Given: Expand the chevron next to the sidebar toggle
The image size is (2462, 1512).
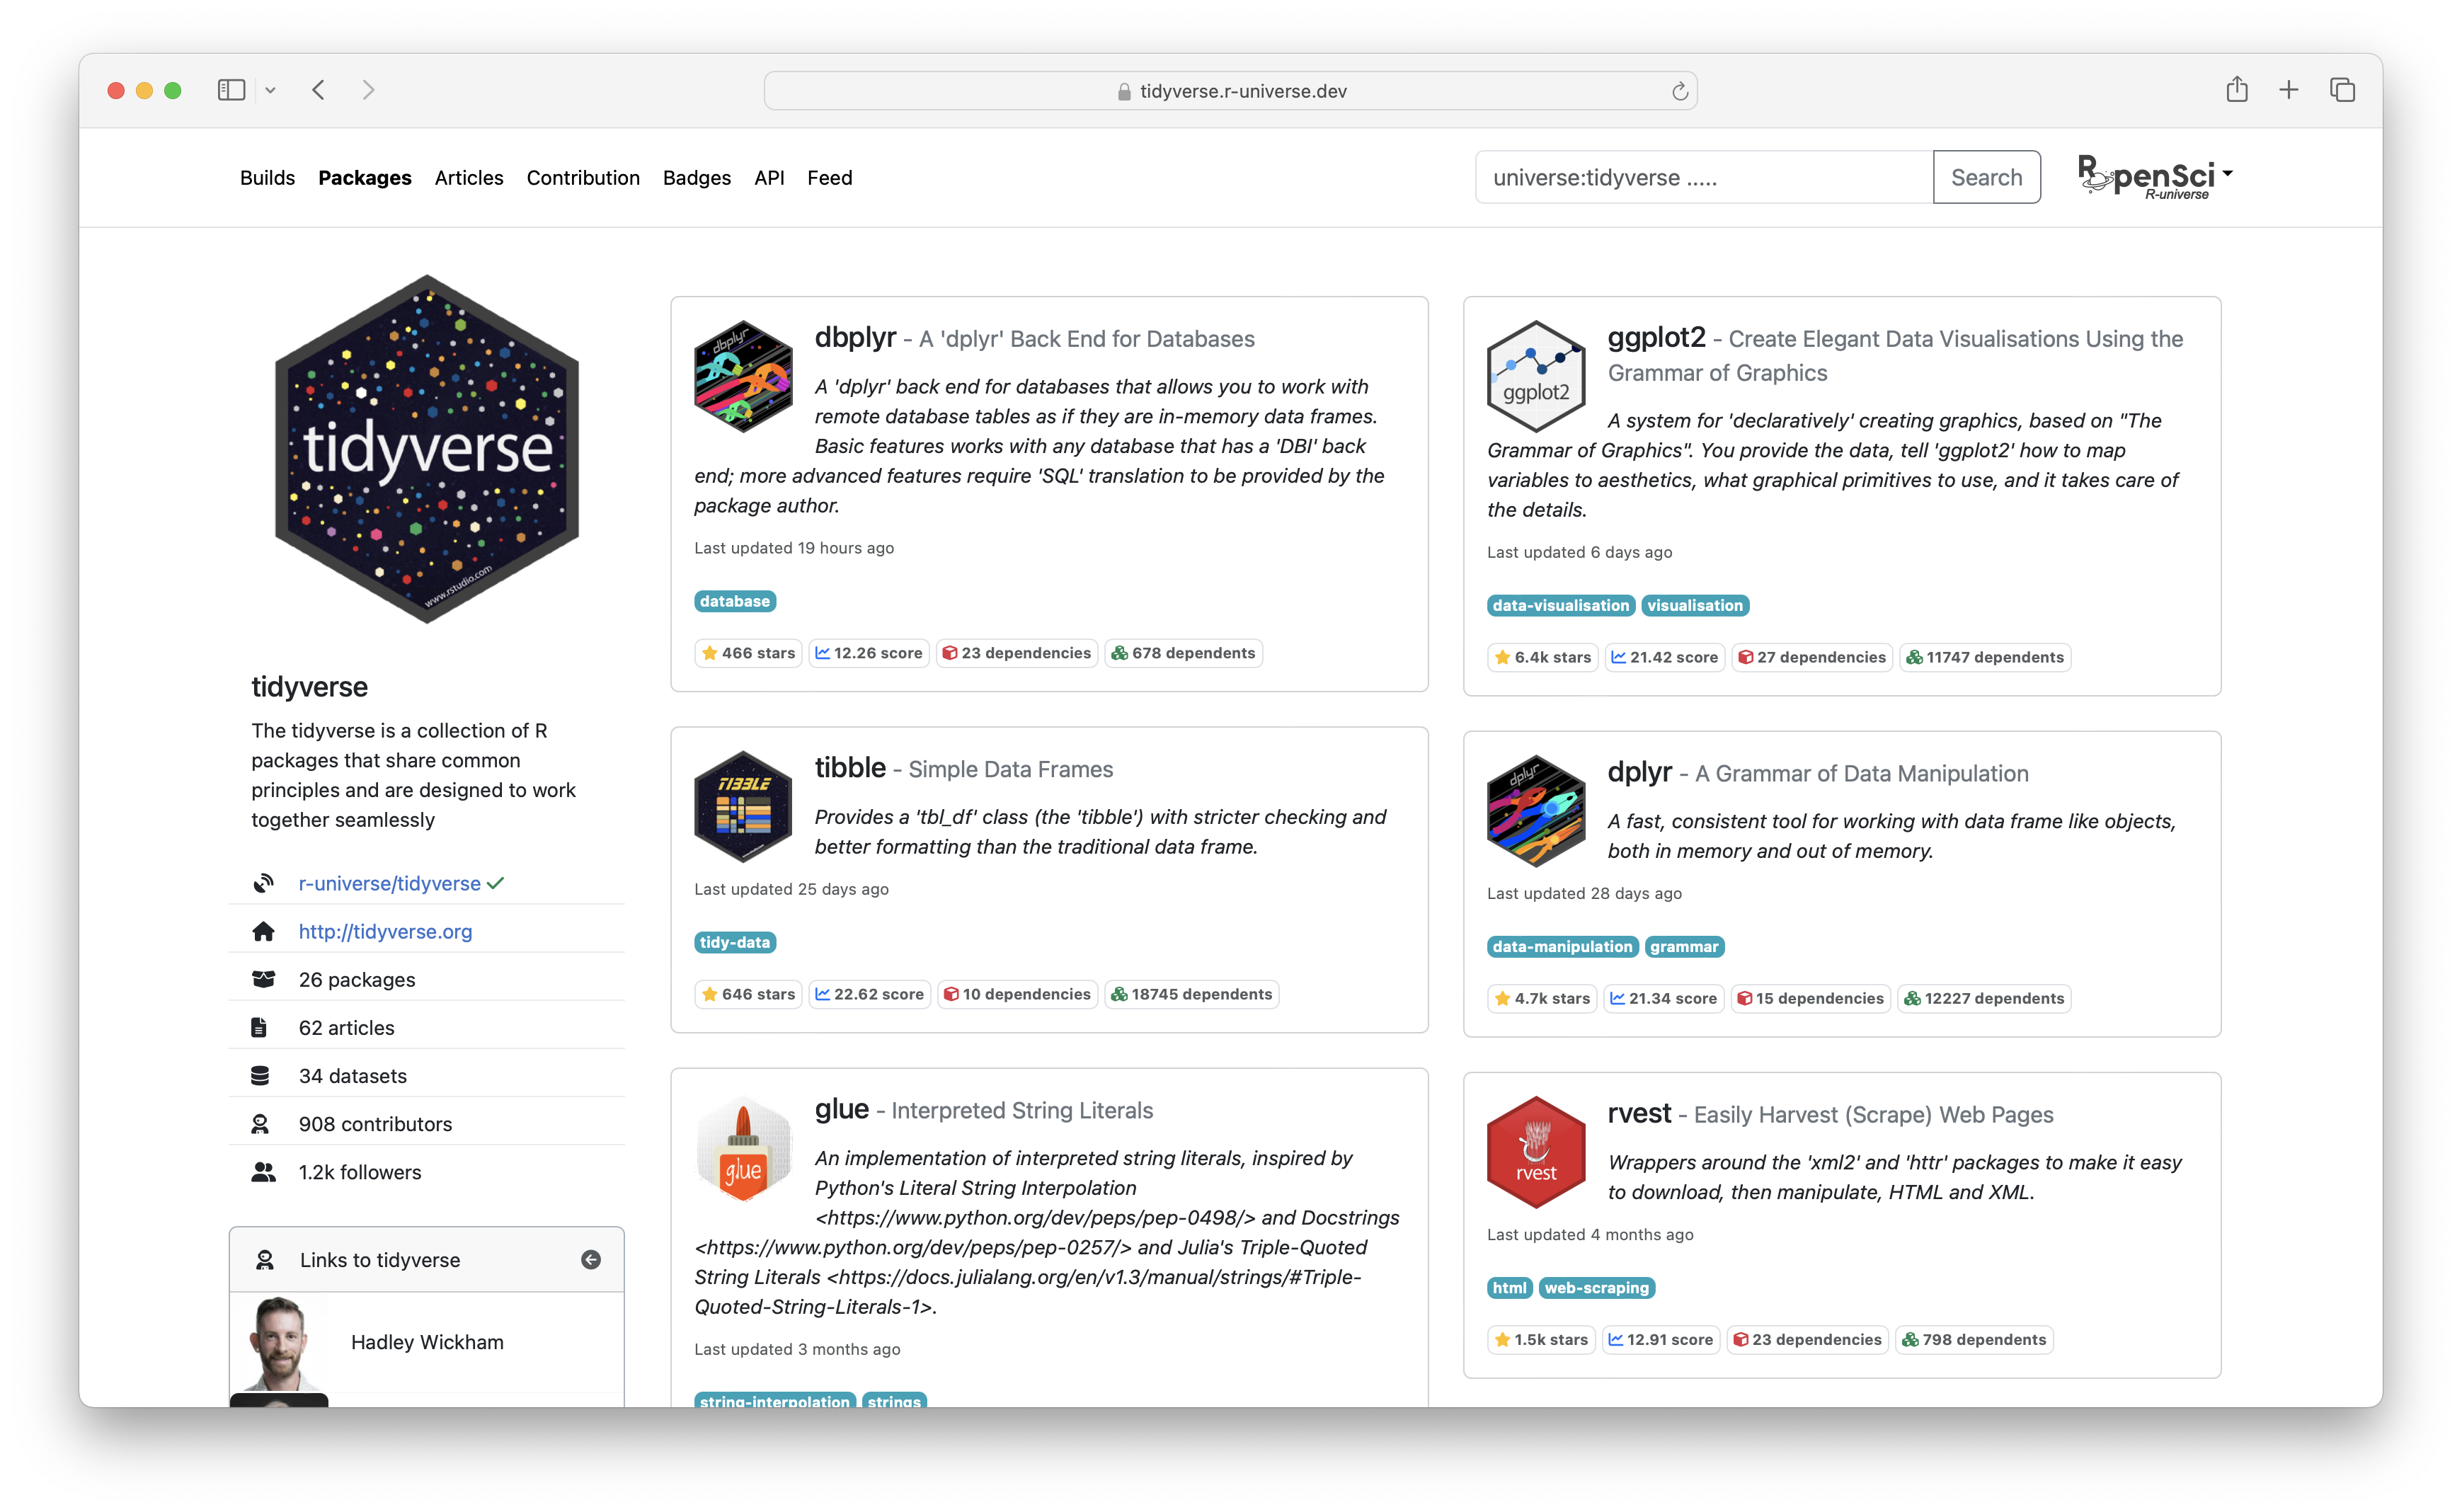Looking at the screenshot, I should click(x=271, y=90).
